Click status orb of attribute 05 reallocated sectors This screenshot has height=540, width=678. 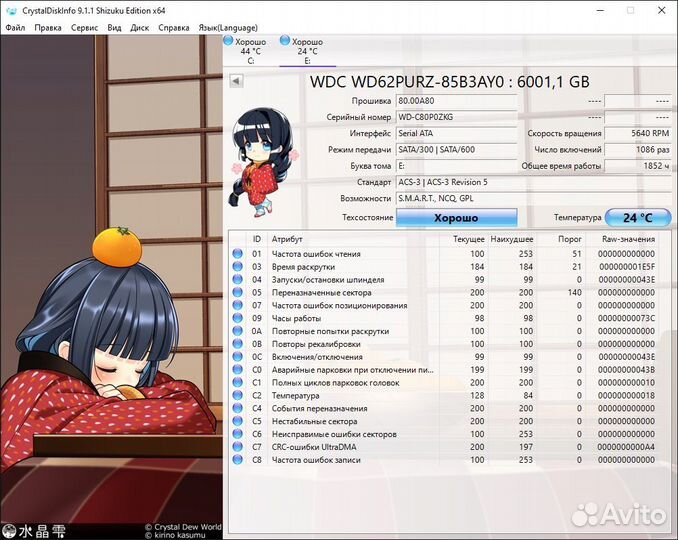pyautogui.click(x=238, y=293)
